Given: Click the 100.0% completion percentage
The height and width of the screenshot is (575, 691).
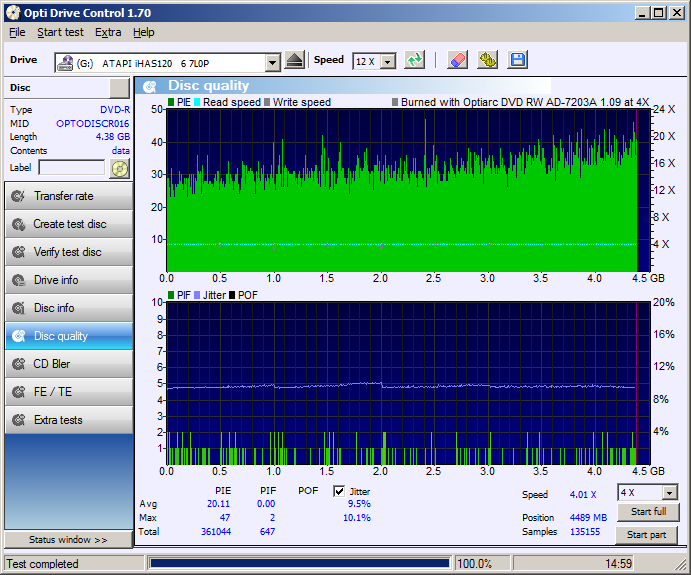Looking at the screenshot, I should pos(474,564).
